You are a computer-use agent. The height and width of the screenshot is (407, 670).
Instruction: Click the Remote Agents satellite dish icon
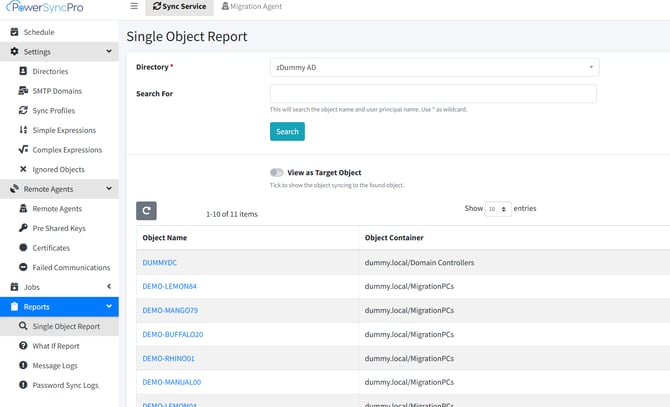click(14, 189)
